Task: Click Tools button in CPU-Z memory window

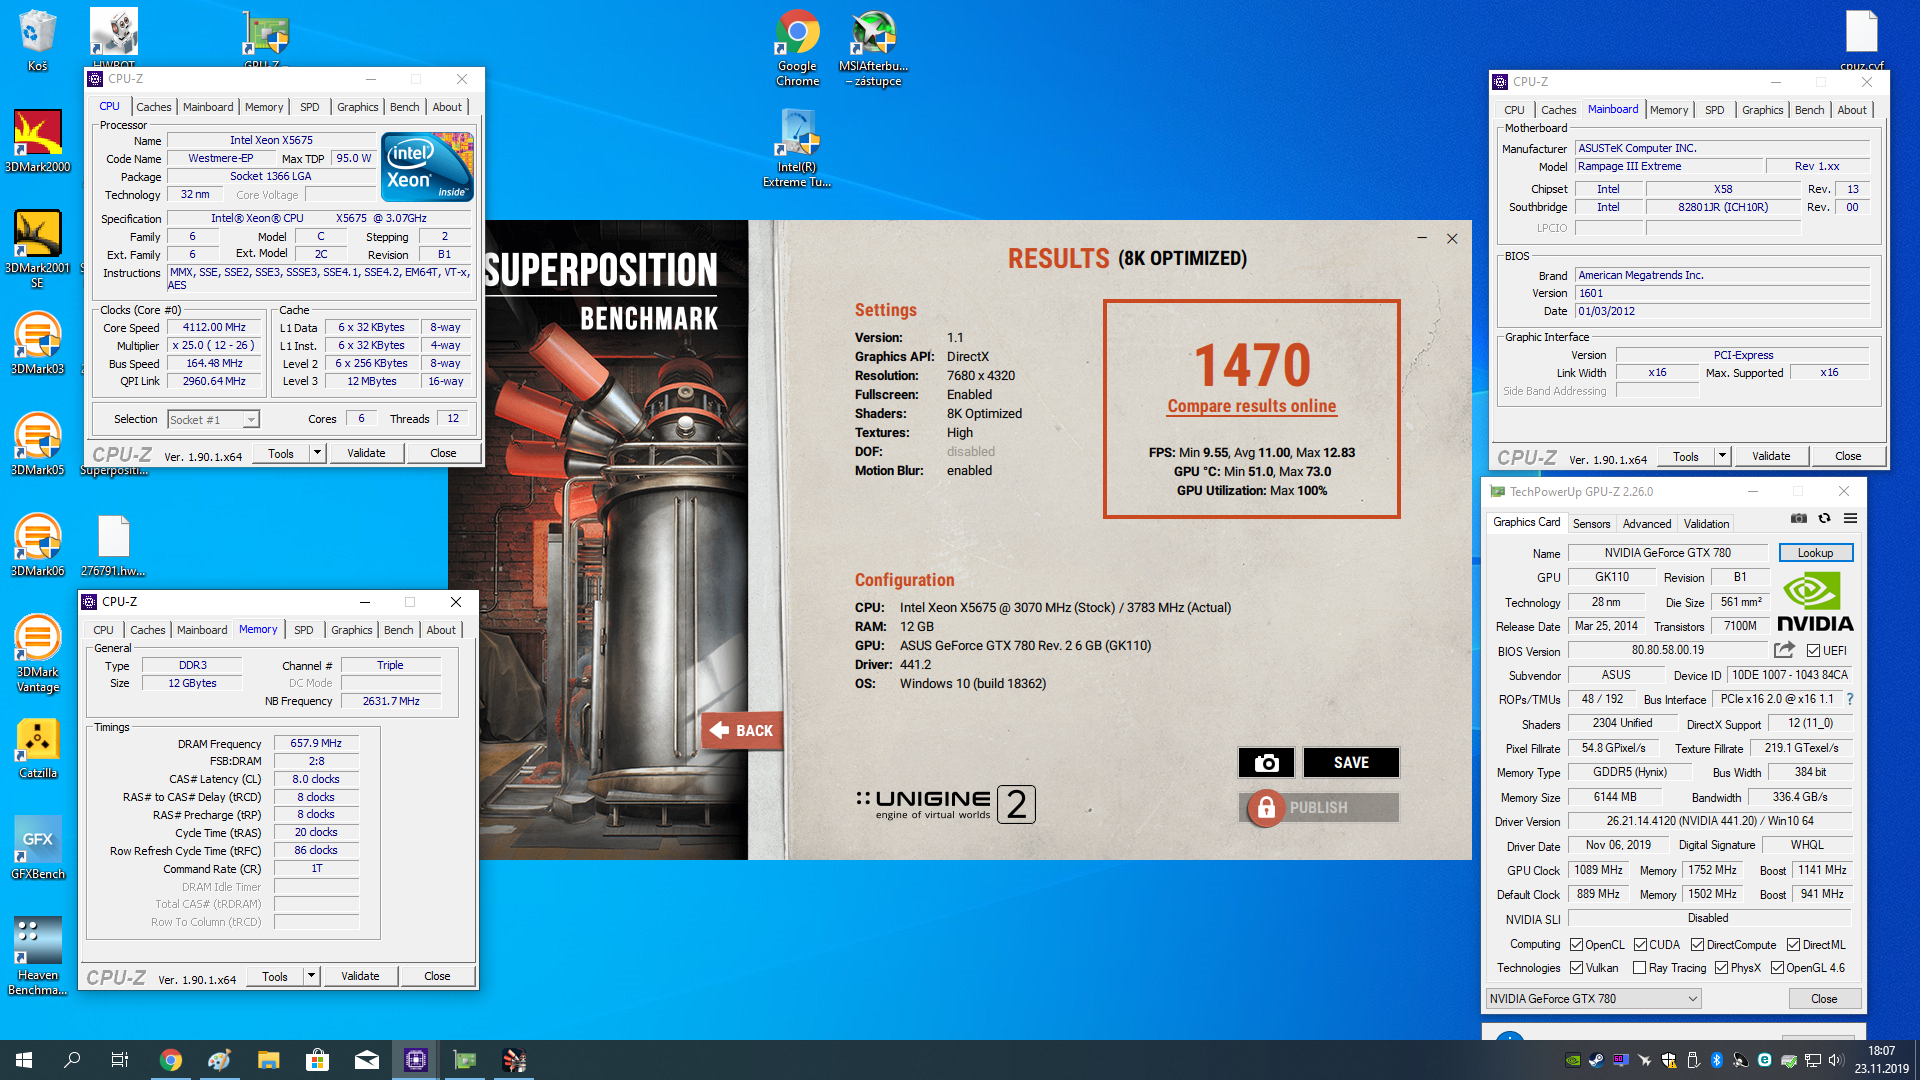Action: point(275,976)
